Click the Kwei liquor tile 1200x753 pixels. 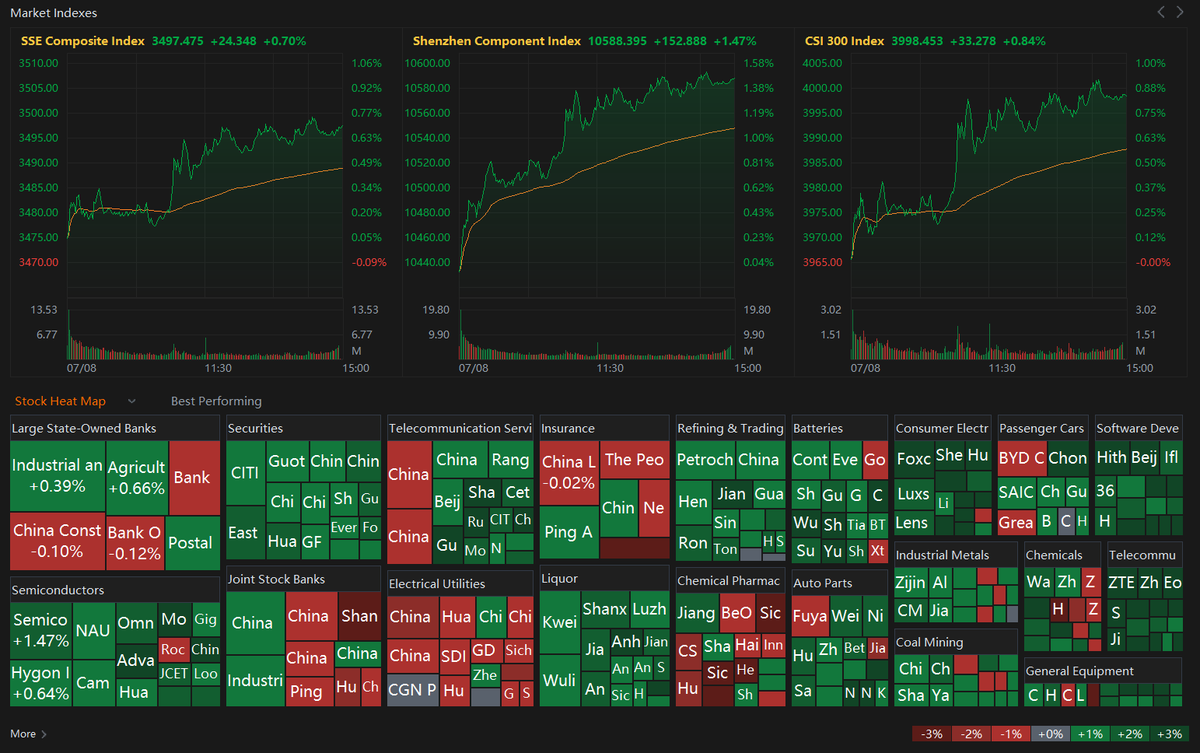(560, 622)
